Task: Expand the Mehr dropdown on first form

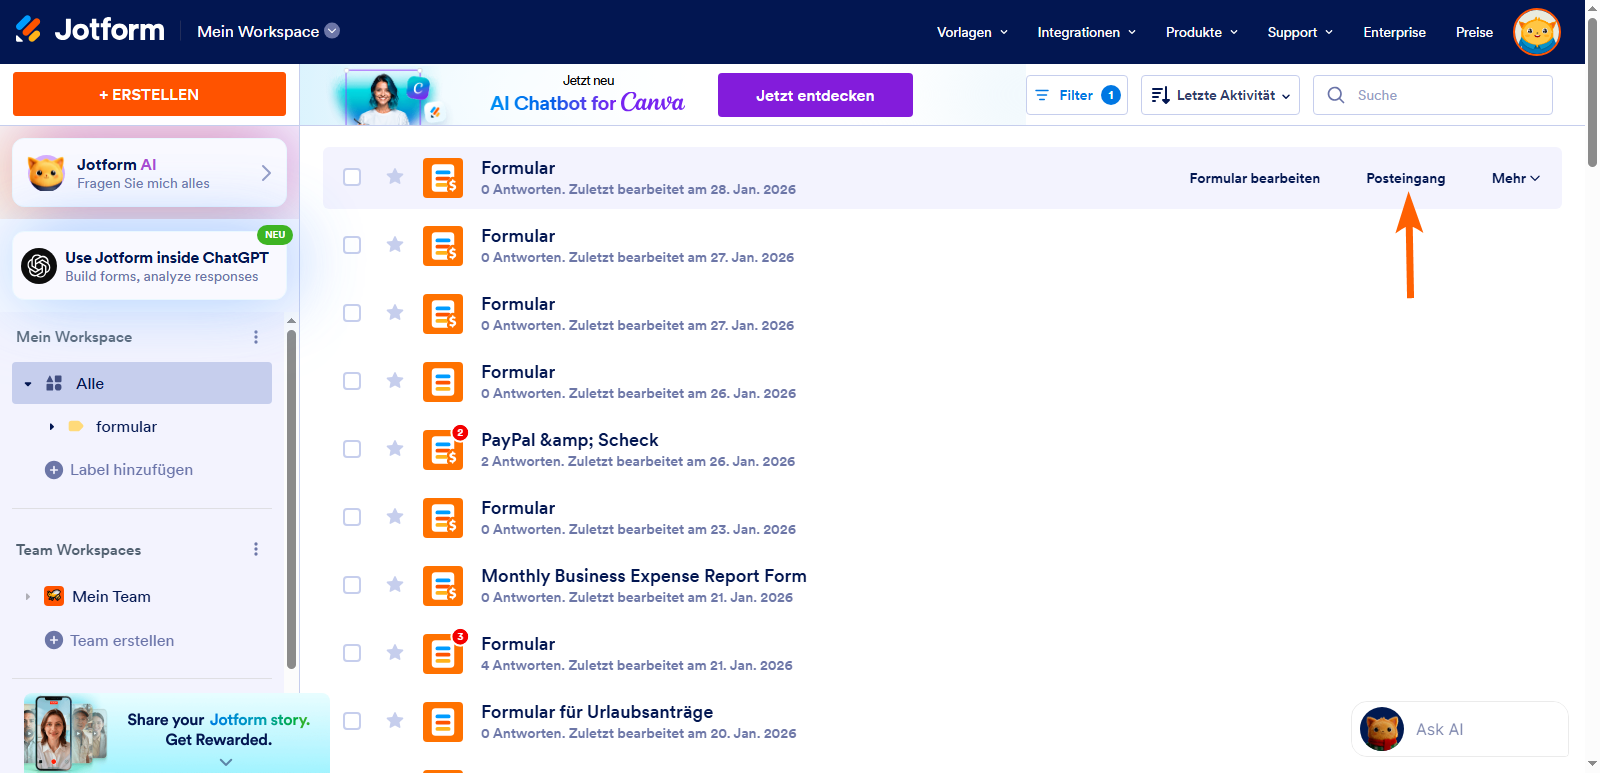Action: [1515, 178]
